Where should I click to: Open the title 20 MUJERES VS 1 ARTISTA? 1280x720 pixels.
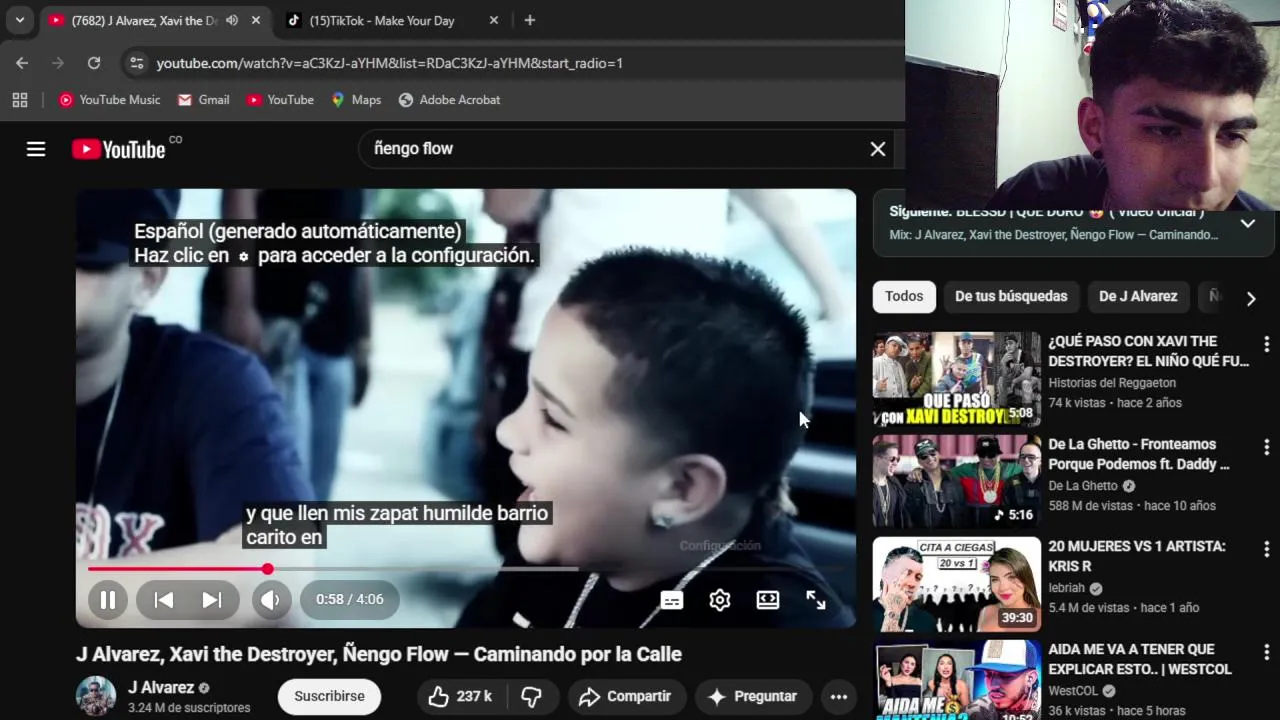pos(1136,556)
